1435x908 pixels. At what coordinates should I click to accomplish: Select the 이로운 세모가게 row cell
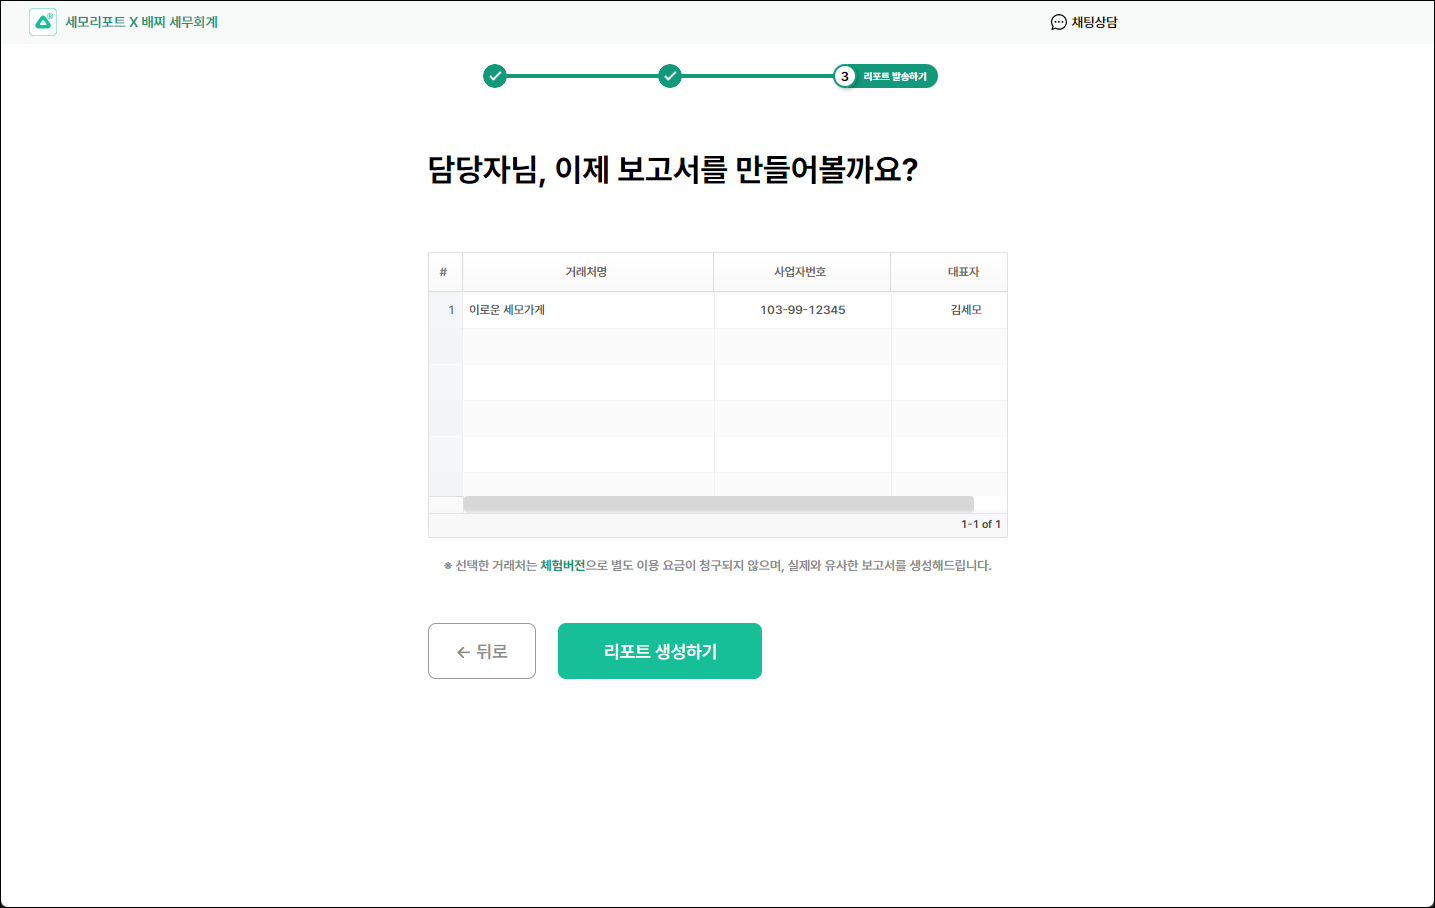[x=507, y=310]
